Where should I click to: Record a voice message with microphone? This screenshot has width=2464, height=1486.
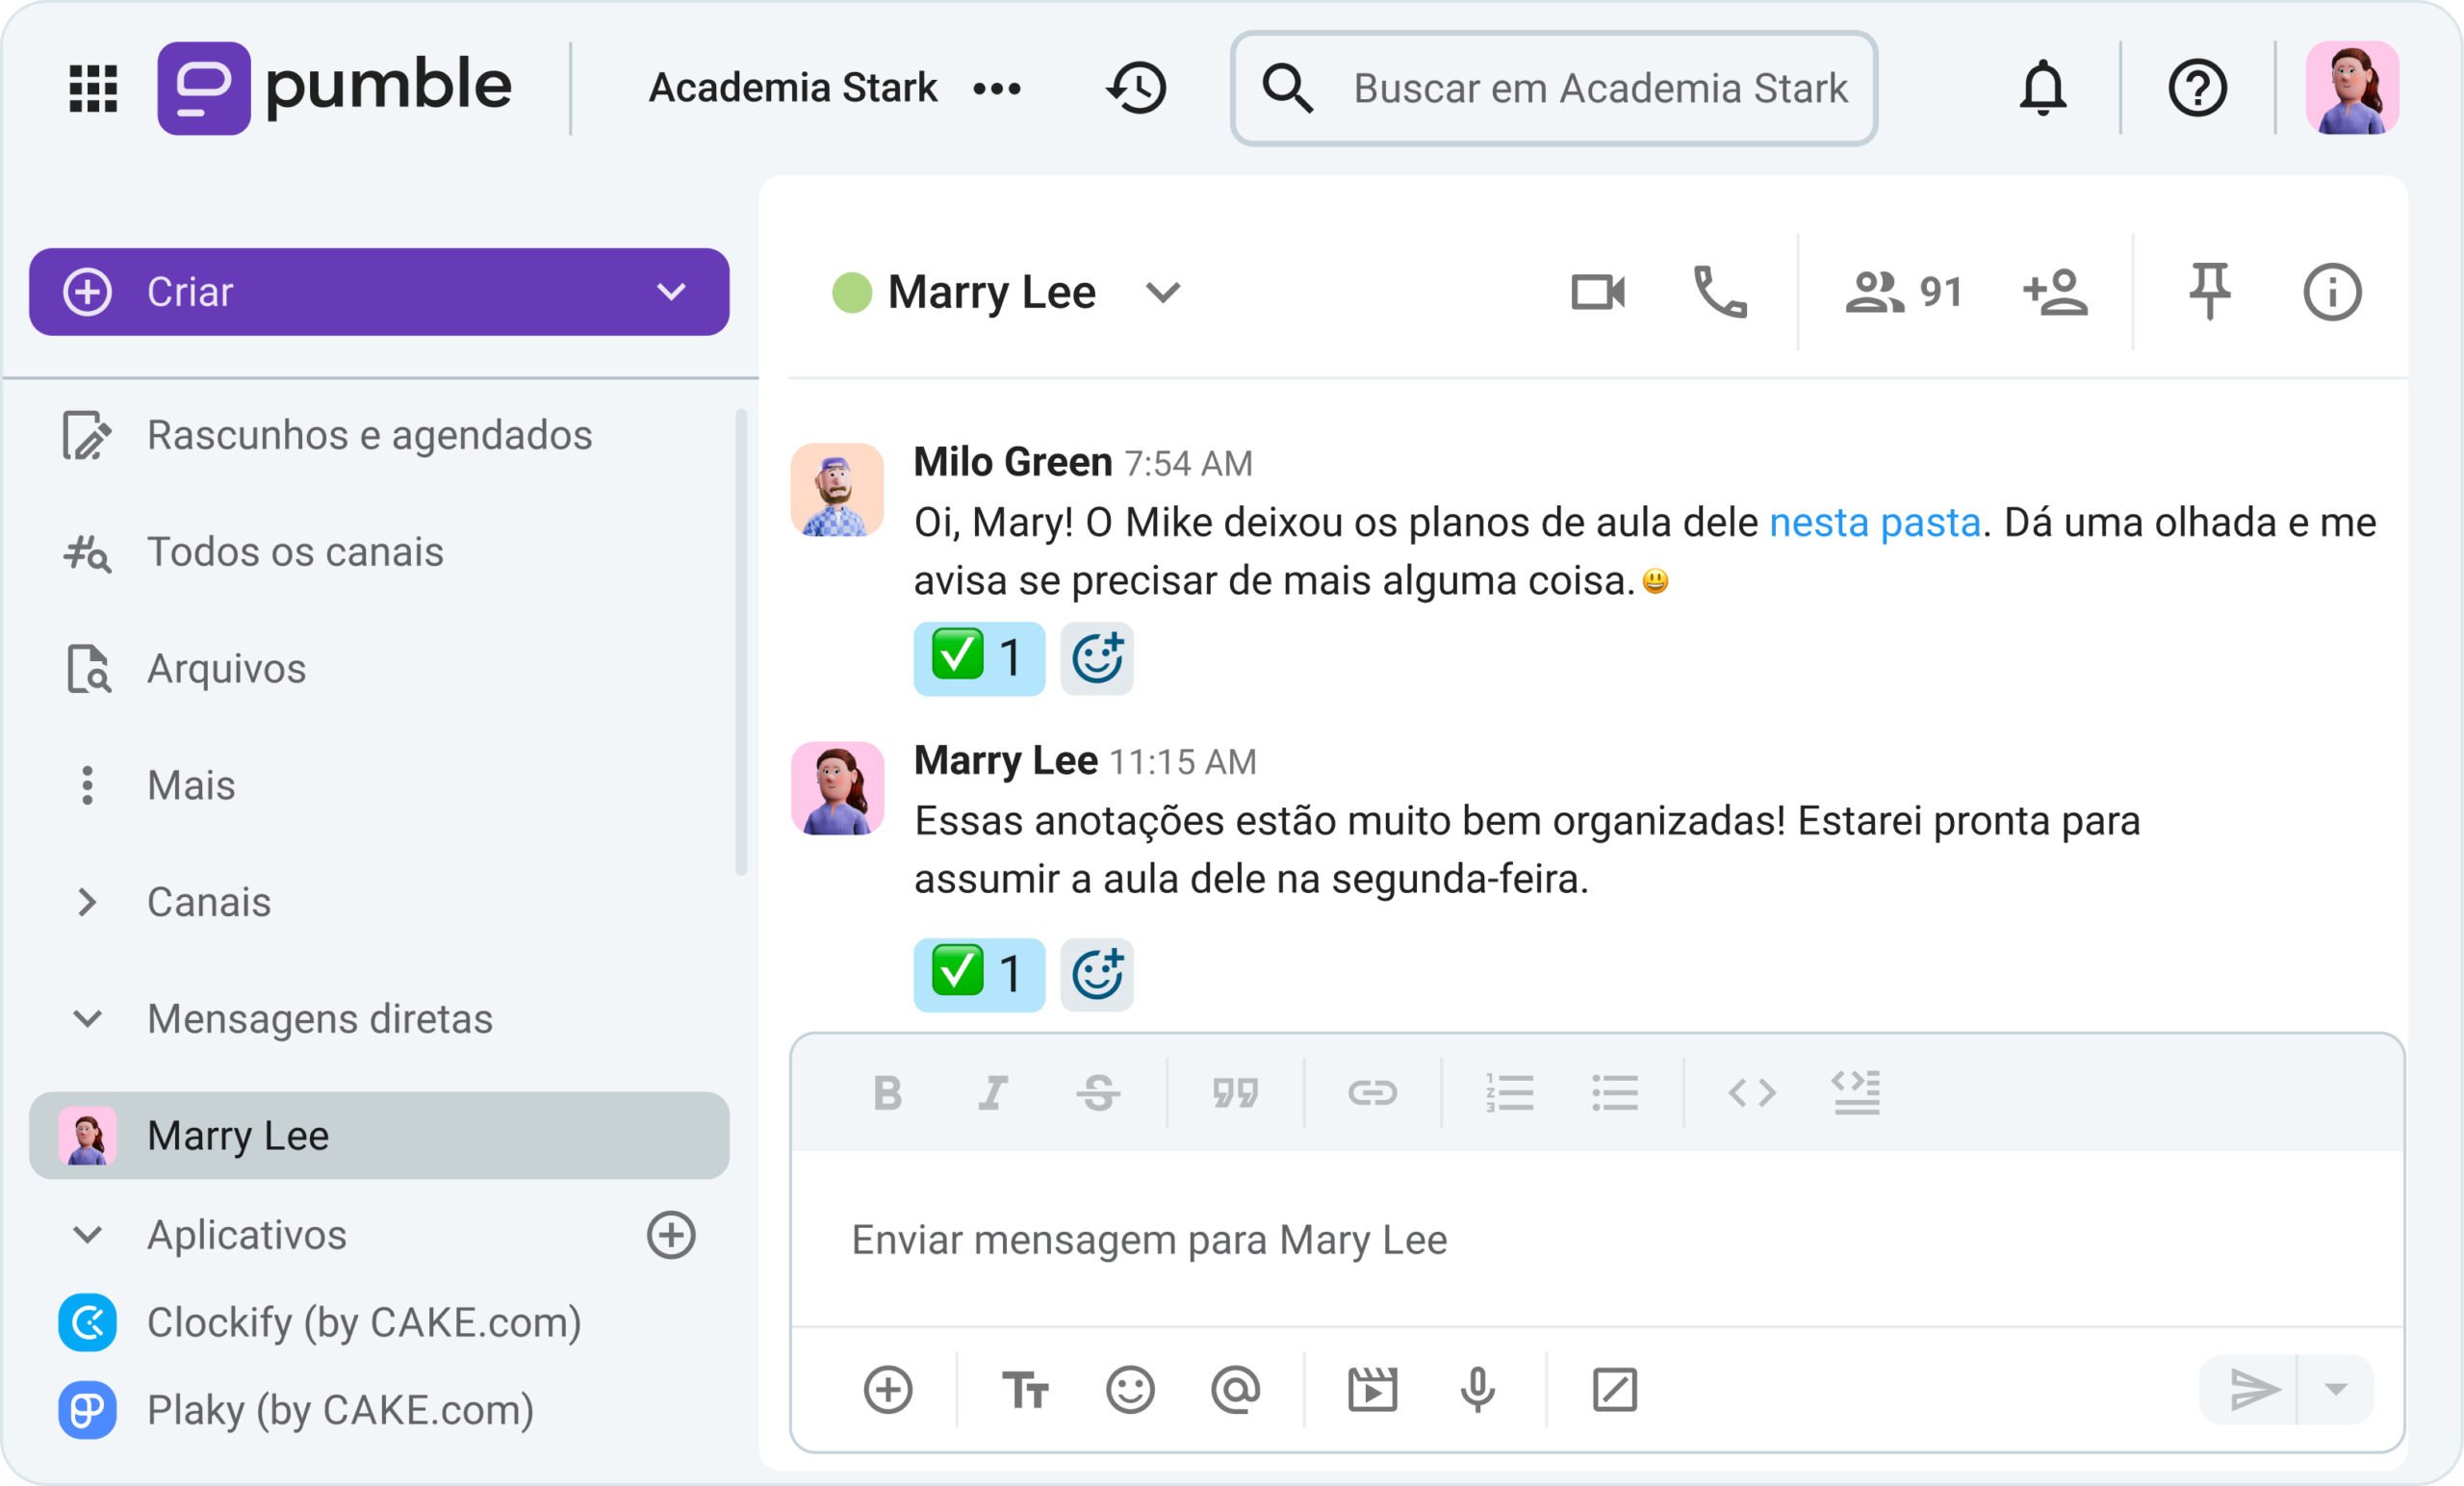(x=1477, y=1389)
